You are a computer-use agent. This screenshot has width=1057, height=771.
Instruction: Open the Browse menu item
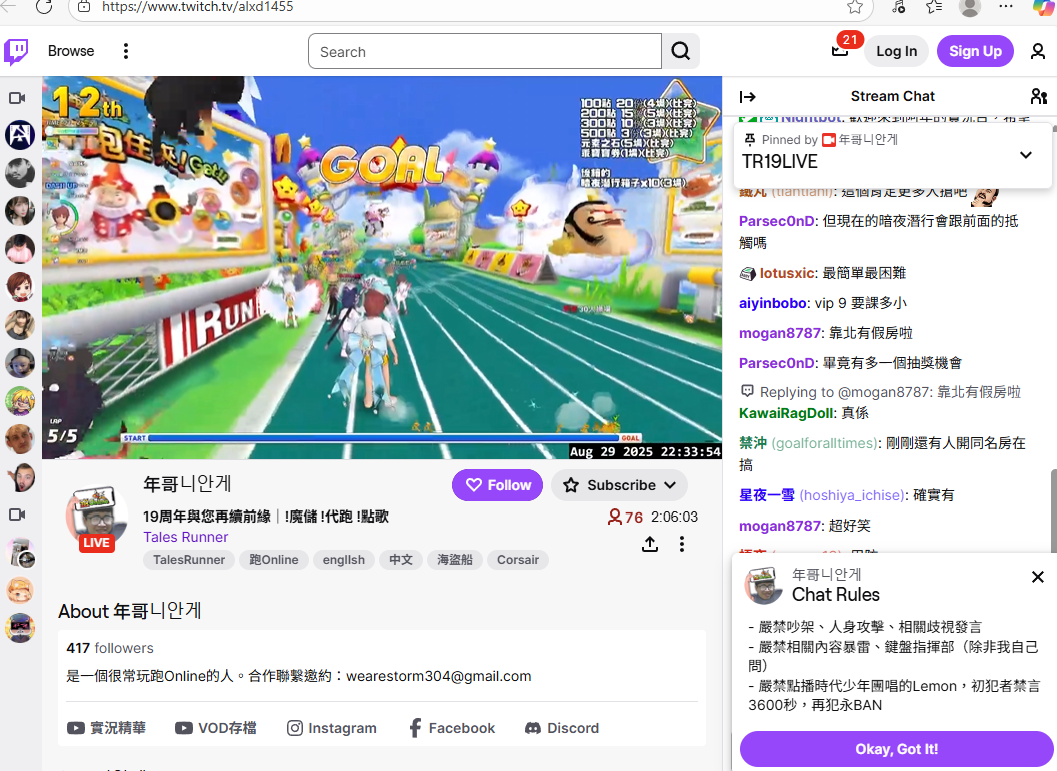pyautogui.click(x=71, y=51)
